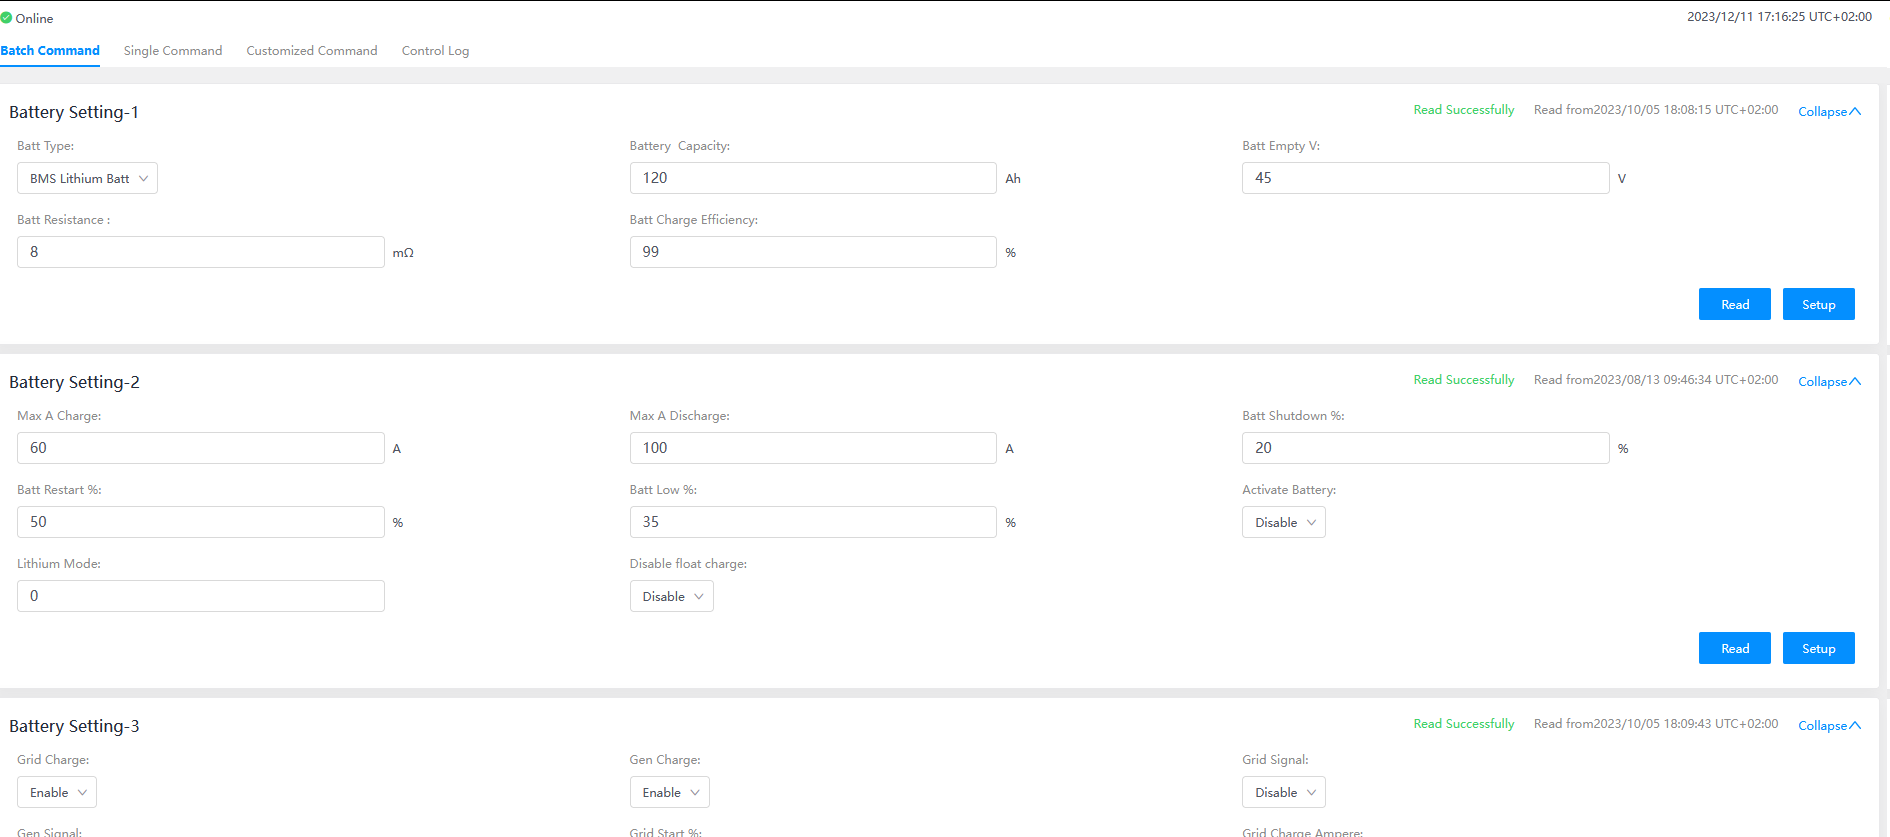Viewport: 1890px width, 837px height.
Task: Click the Max A Charge input field
Action: tap(201, 448)
